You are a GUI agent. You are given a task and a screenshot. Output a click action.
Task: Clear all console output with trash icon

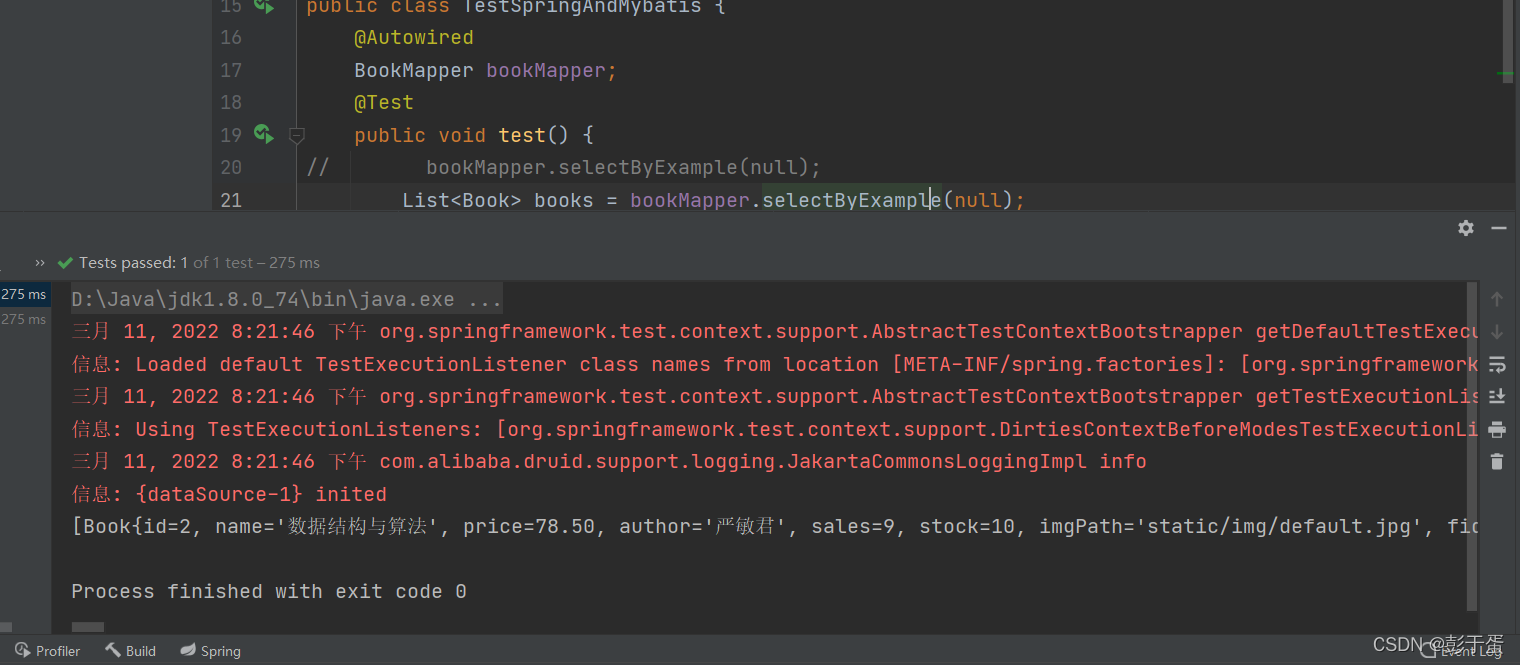[1497, 461]
